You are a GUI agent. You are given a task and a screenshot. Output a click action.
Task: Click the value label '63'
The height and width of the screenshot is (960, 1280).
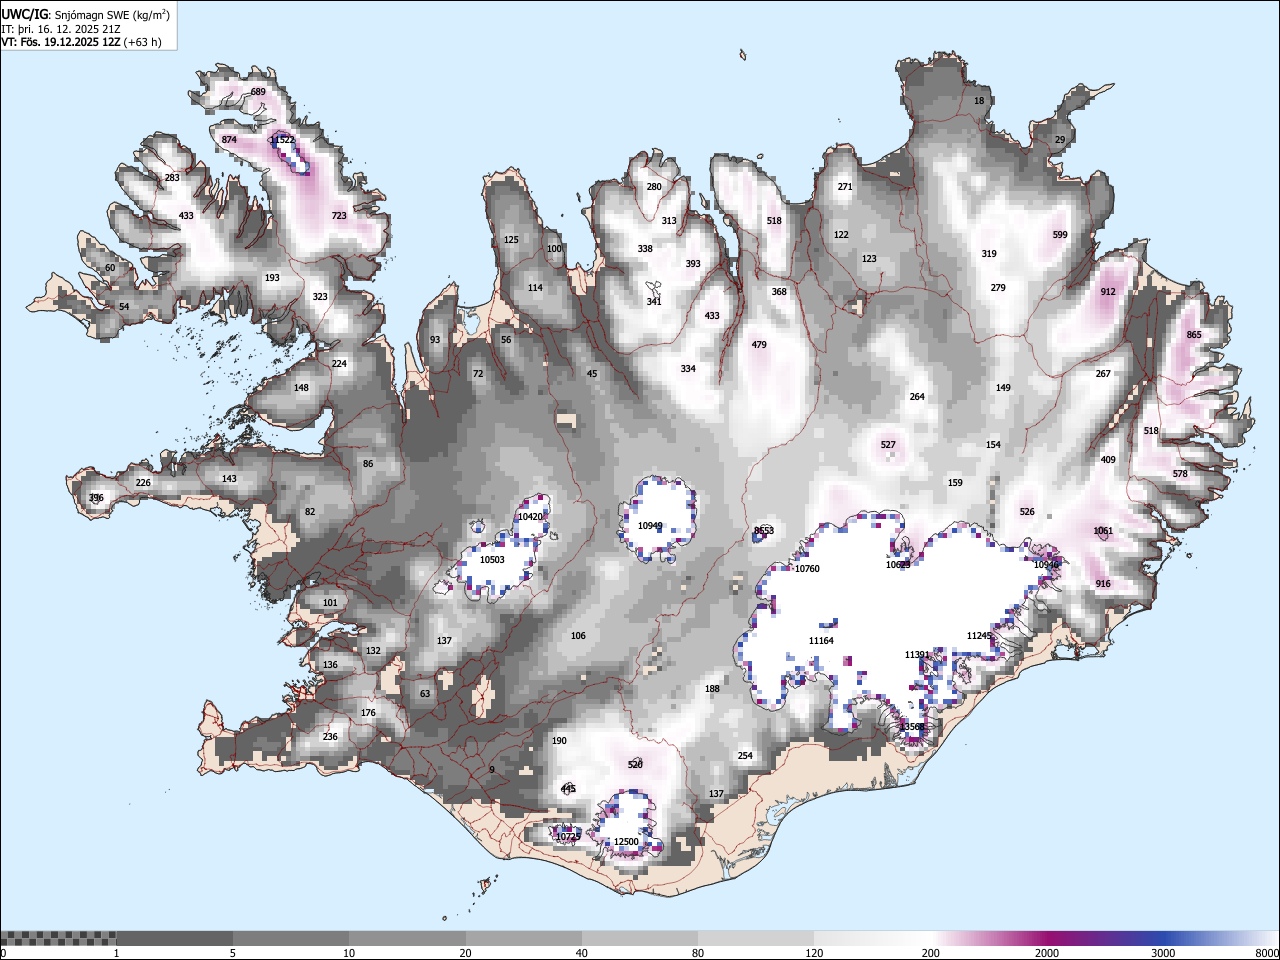tap(425, 694)
